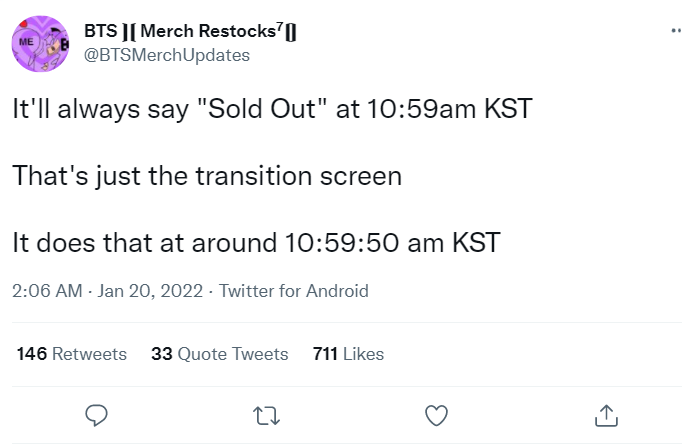Click the 10:59:50 am KST text
The image size is (682, 448).
393,242
